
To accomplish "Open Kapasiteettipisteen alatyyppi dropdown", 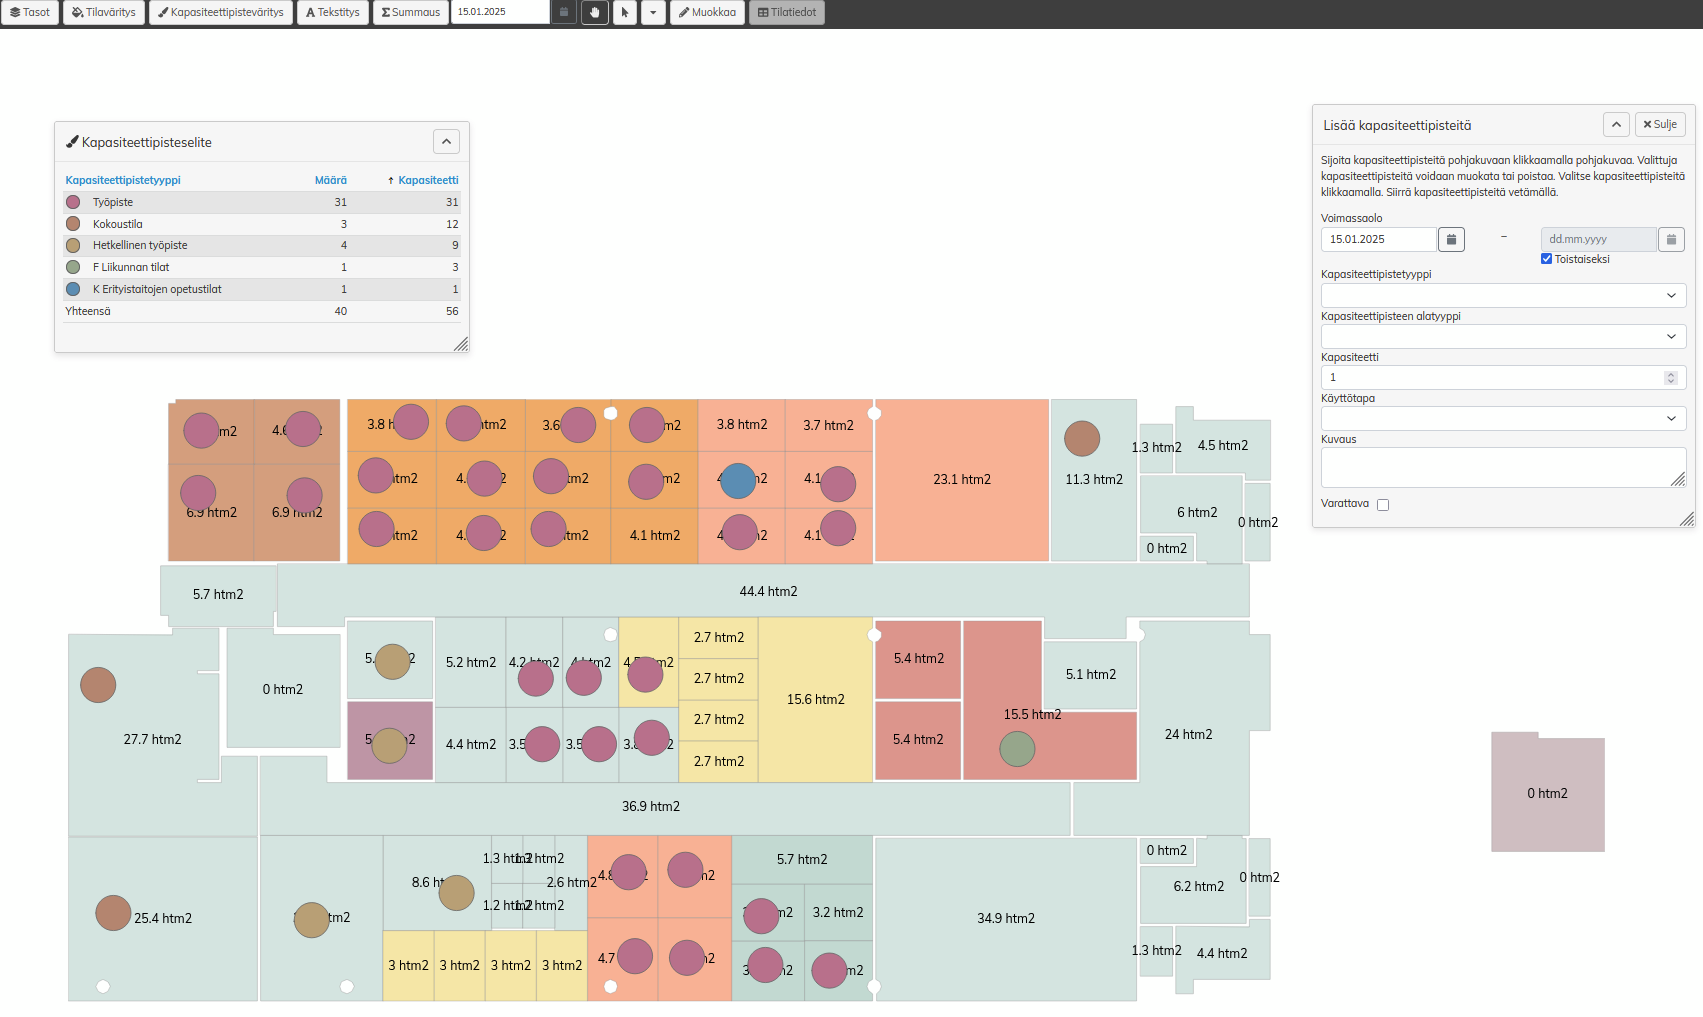I will 1502,336.
